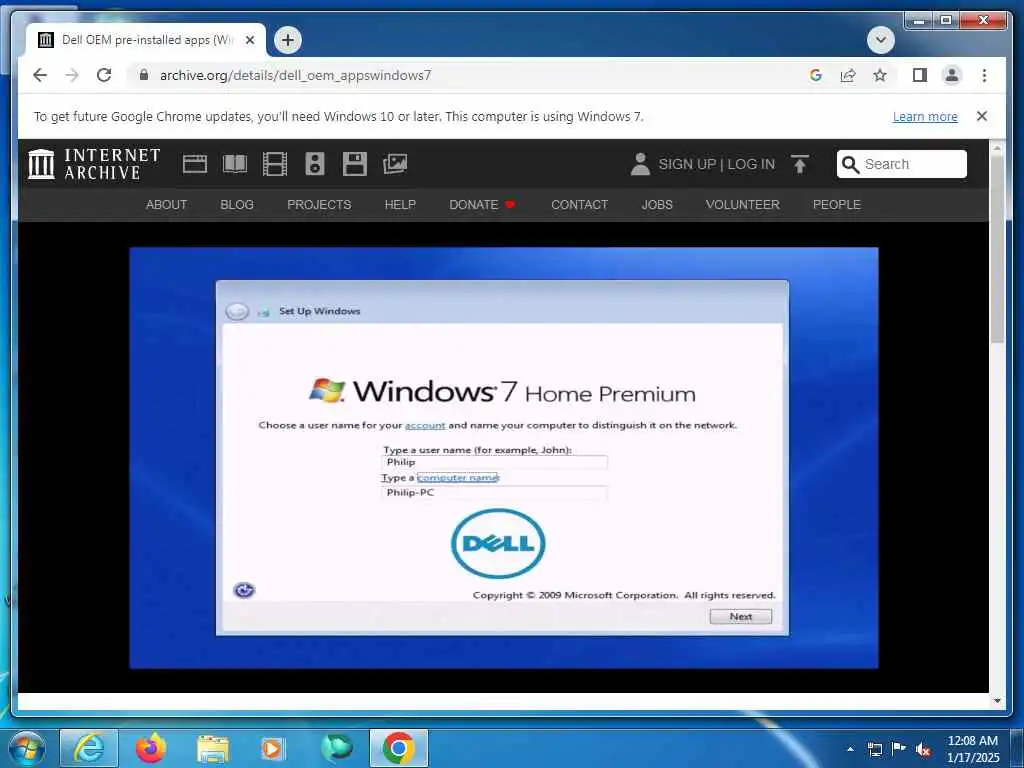Open the ABOUT menu item
Image resolution: width=1024 pixels, height=768 pixels.
pyautogui.click(x=167, y=204)
